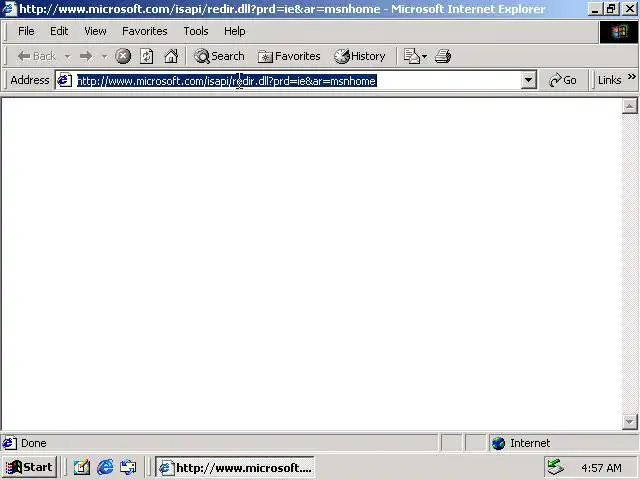
Task: Click the system tray network icon
Action: [556, 467]
